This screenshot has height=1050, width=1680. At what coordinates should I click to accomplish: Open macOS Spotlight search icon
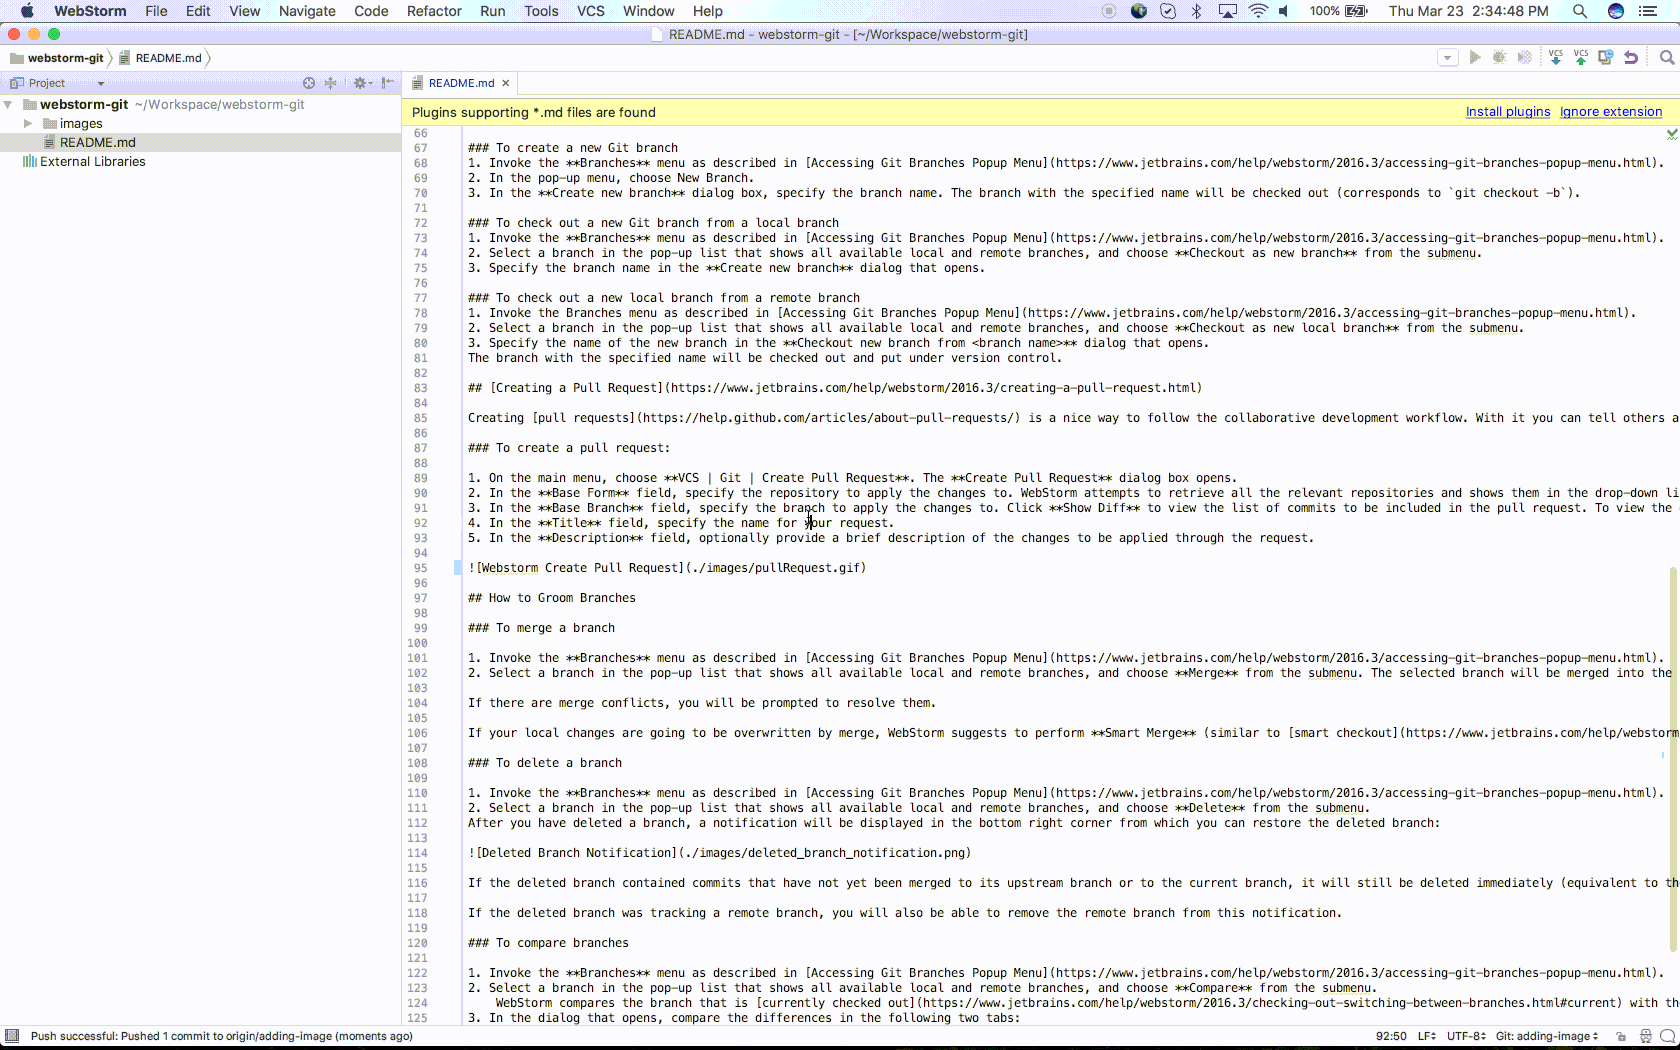pyautogui.click(x=1580, y=11)
